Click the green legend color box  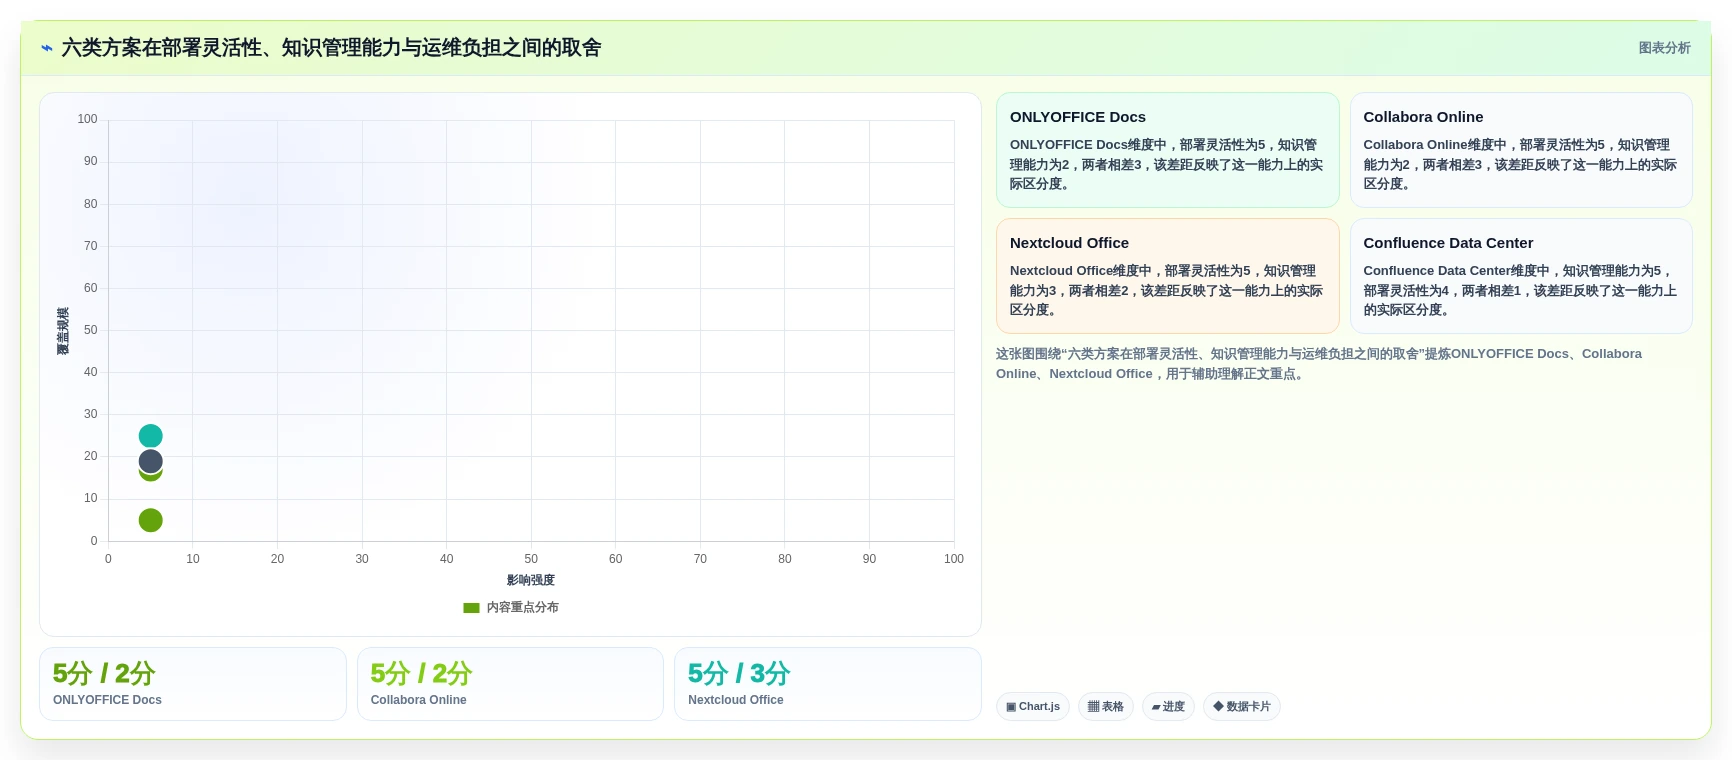(472, 608)
